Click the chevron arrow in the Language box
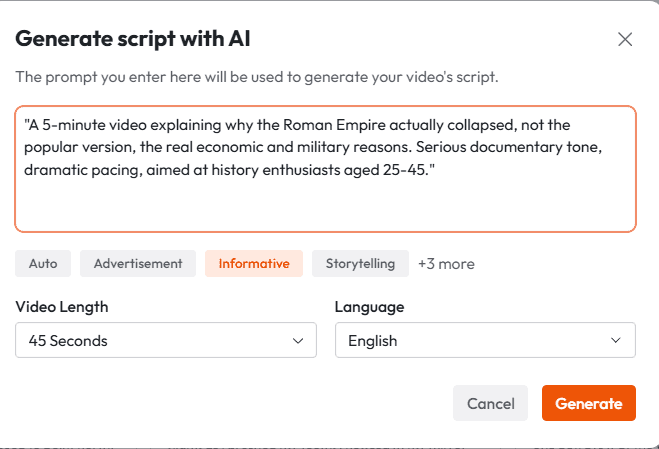 [616, 341]
